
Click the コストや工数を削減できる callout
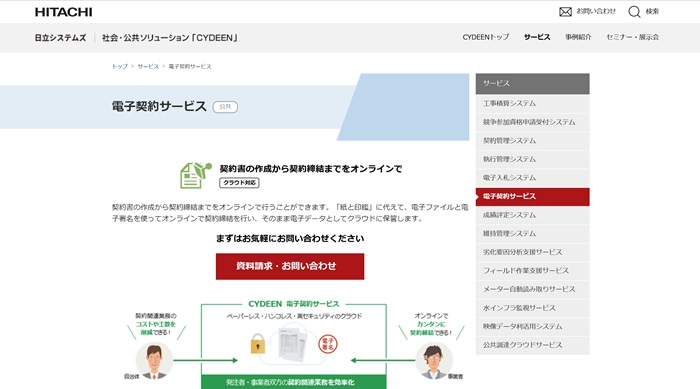[156, 324]
